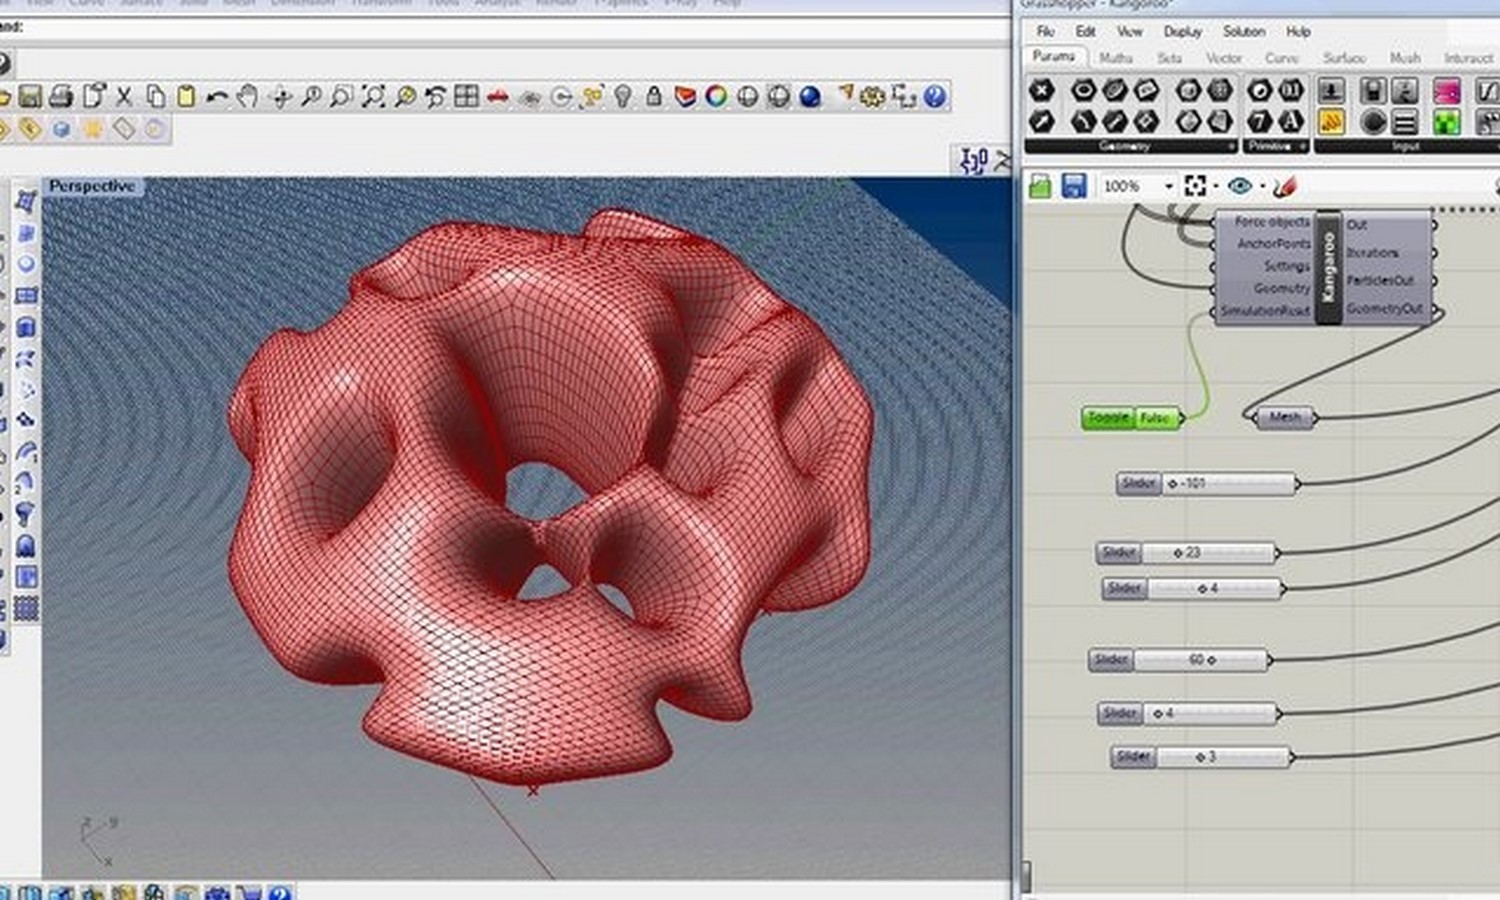Click the slider showing value 3
The image size is (1500, 900).
[1202, 757]
